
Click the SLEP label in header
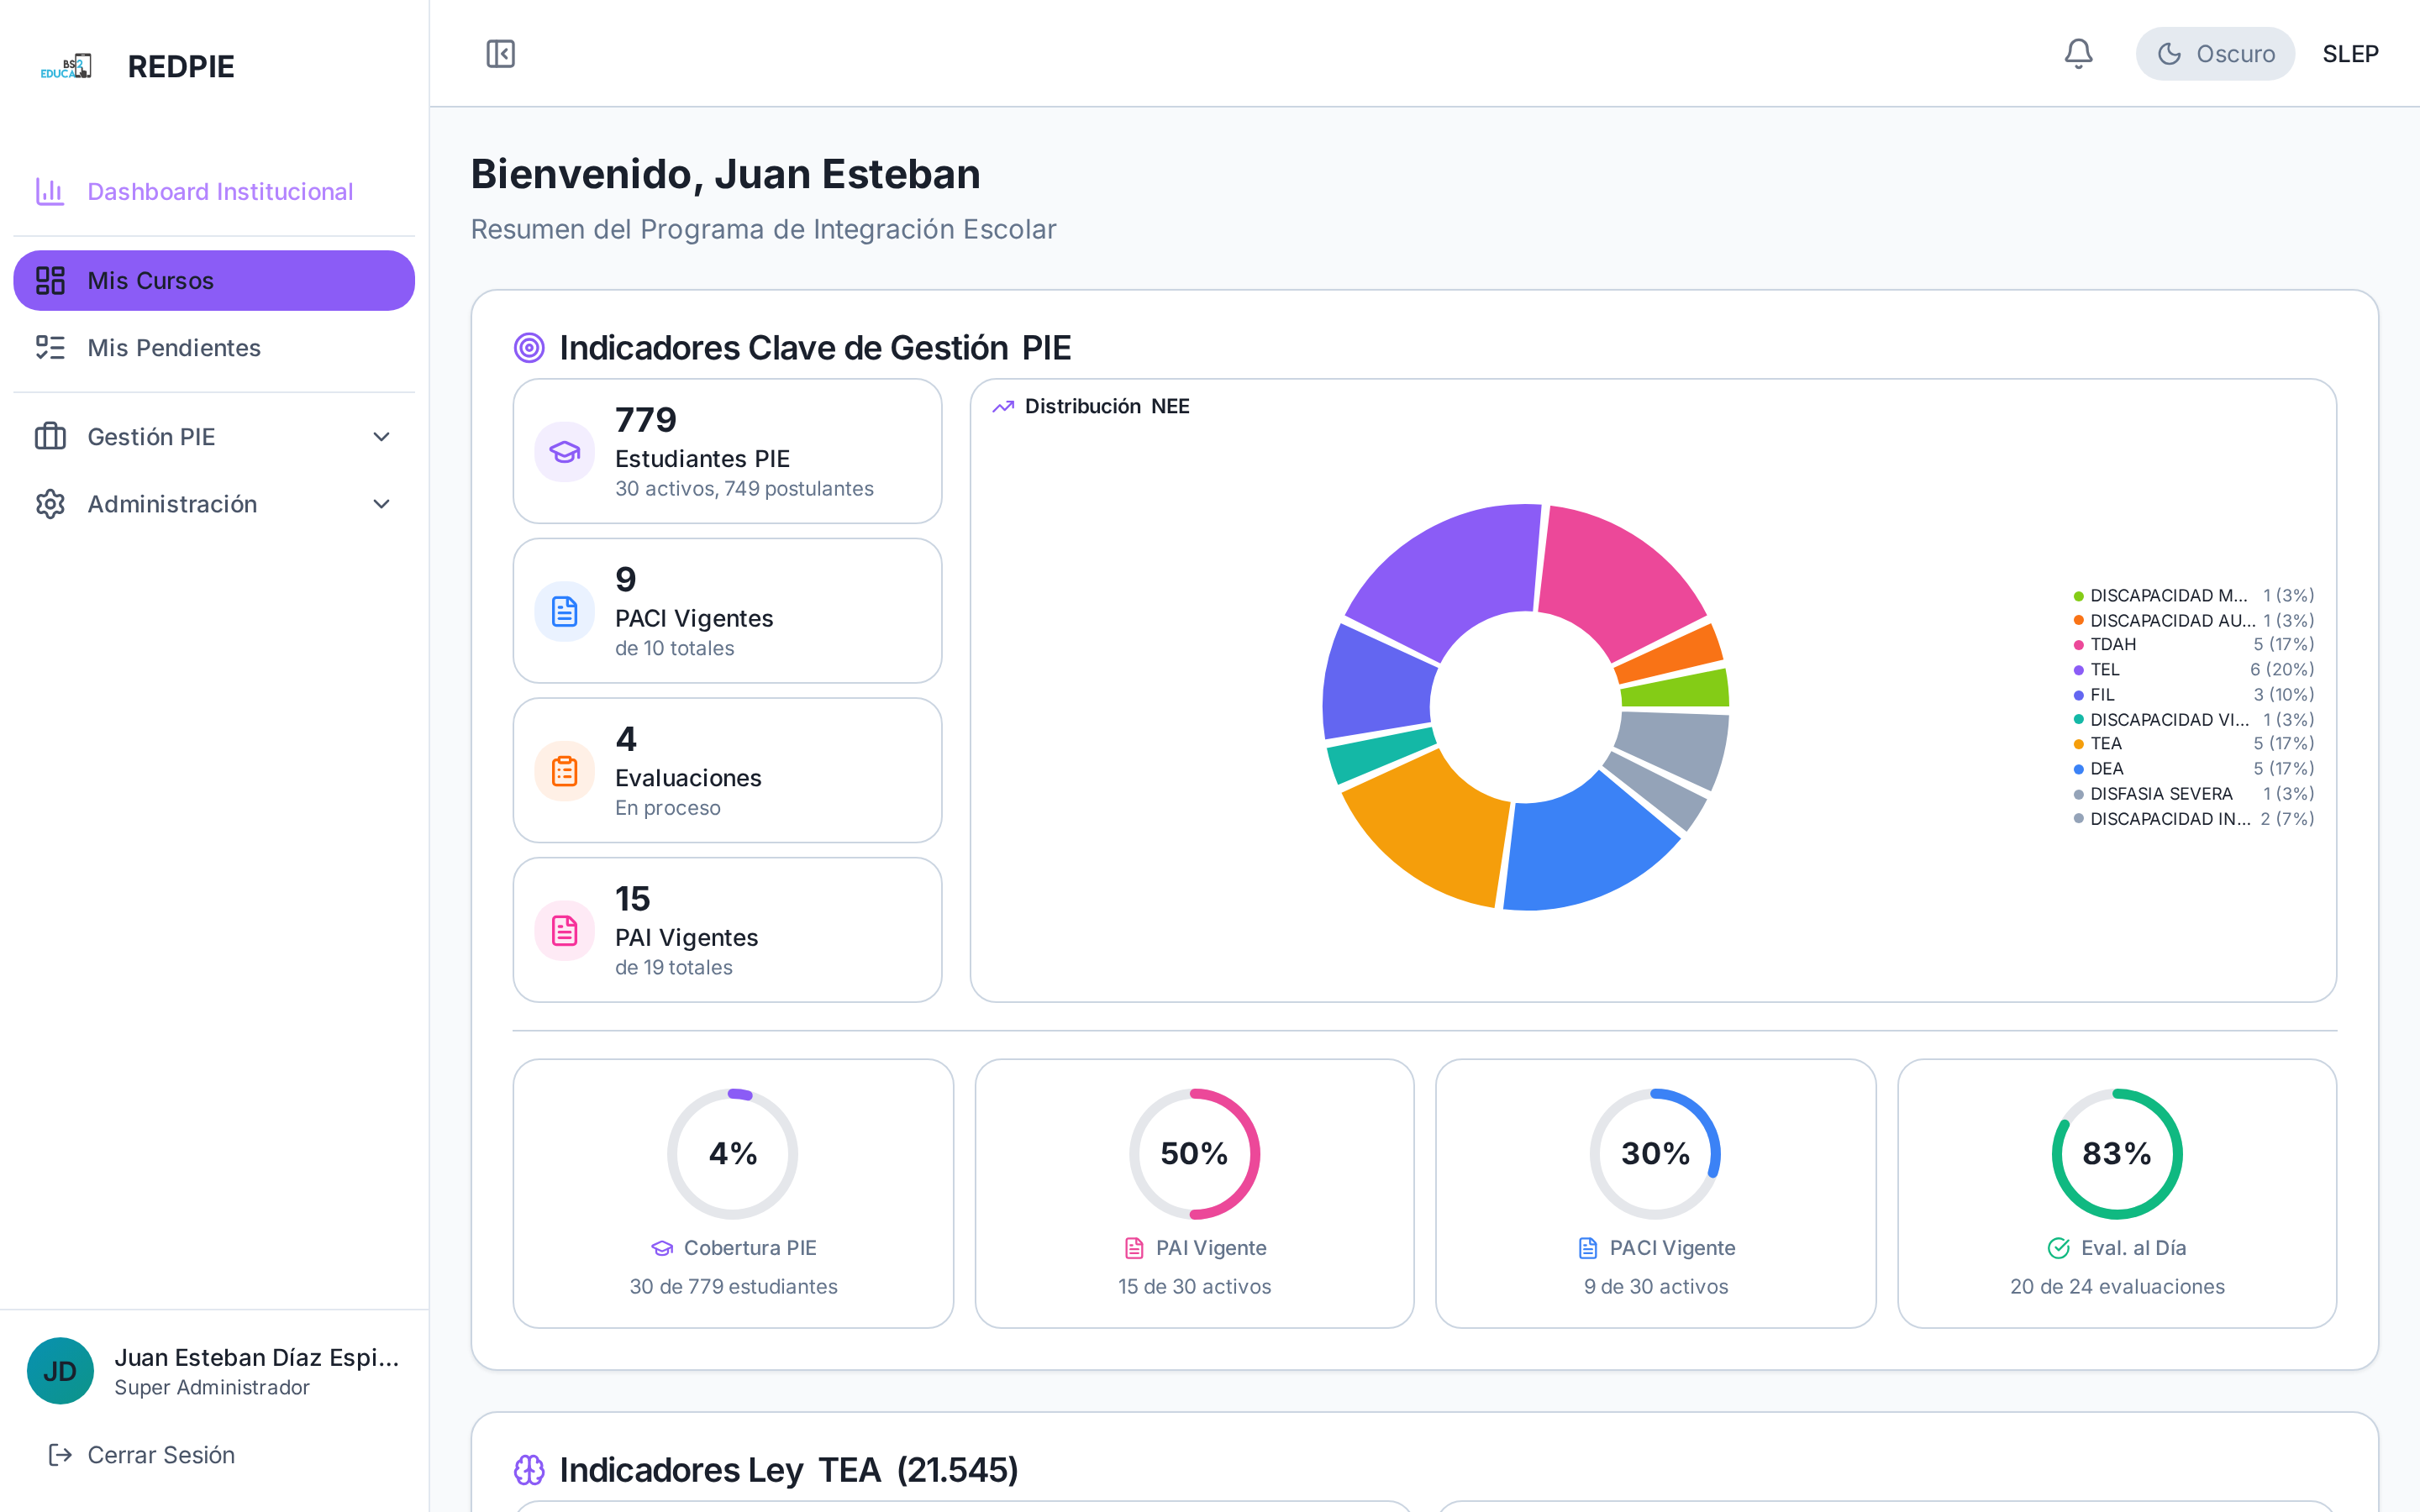pos(2350,54)
